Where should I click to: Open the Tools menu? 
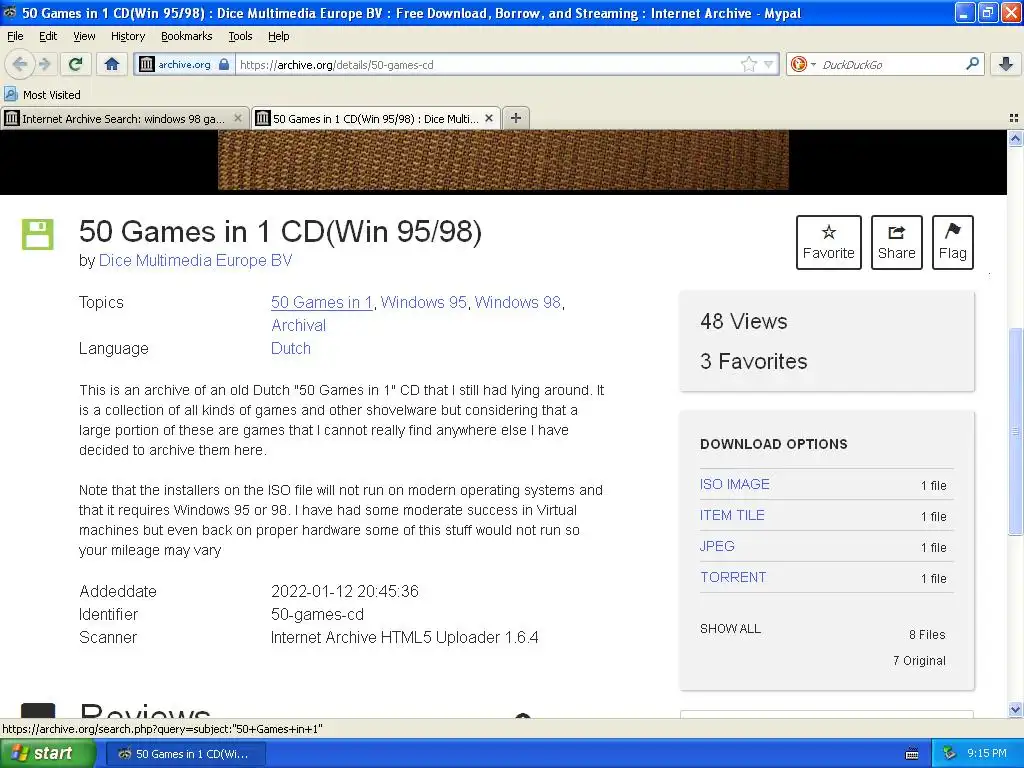(x=240, y=36)
